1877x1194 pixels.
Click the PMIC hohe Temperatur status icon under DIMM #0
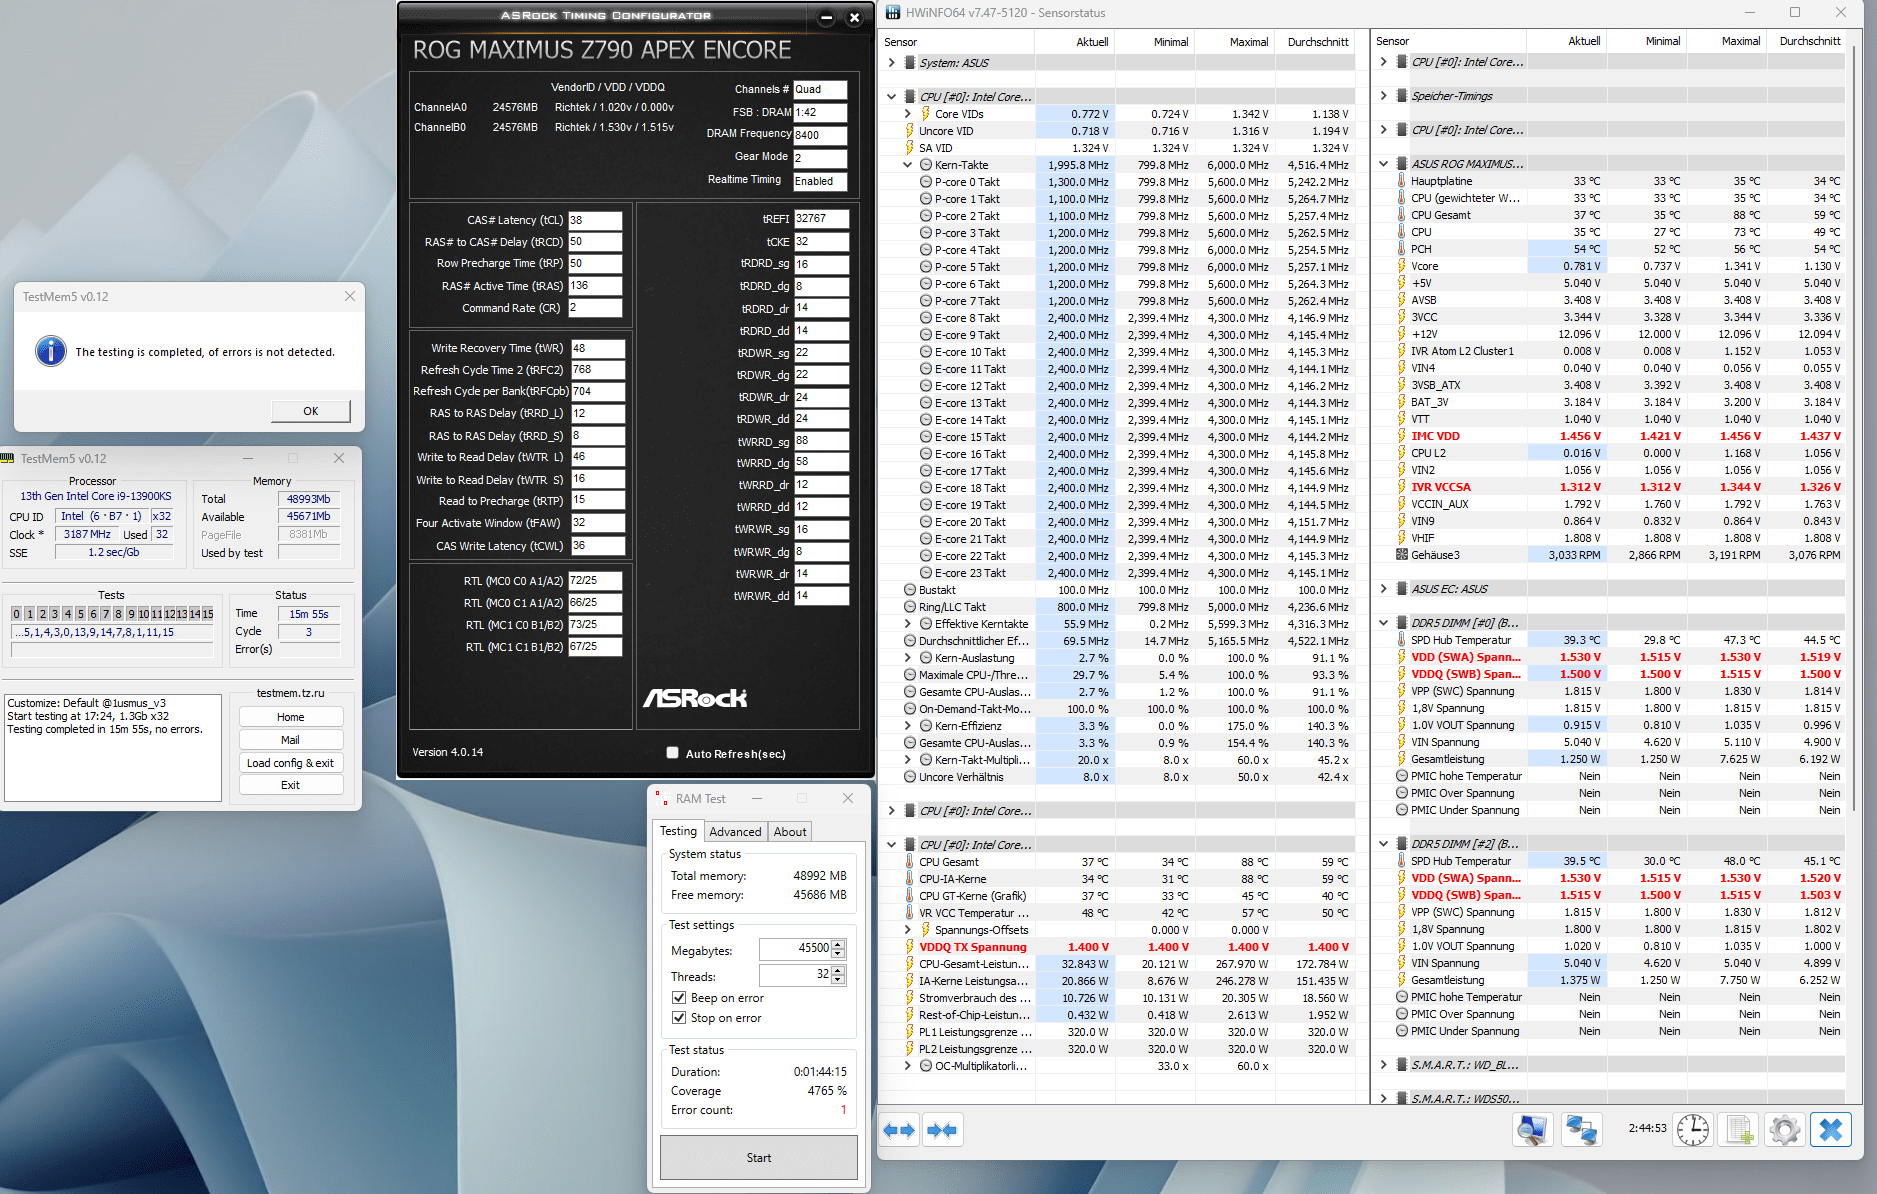[x=1401, y=776]
